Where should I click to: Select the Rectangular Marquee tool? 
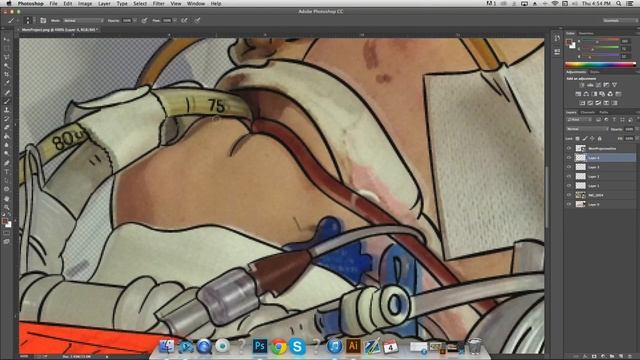click(7, 48)
